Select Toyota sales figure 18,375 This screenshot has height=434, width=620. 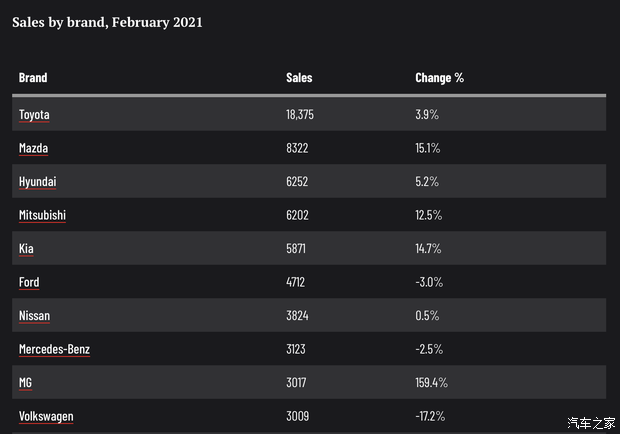[300, 115]
